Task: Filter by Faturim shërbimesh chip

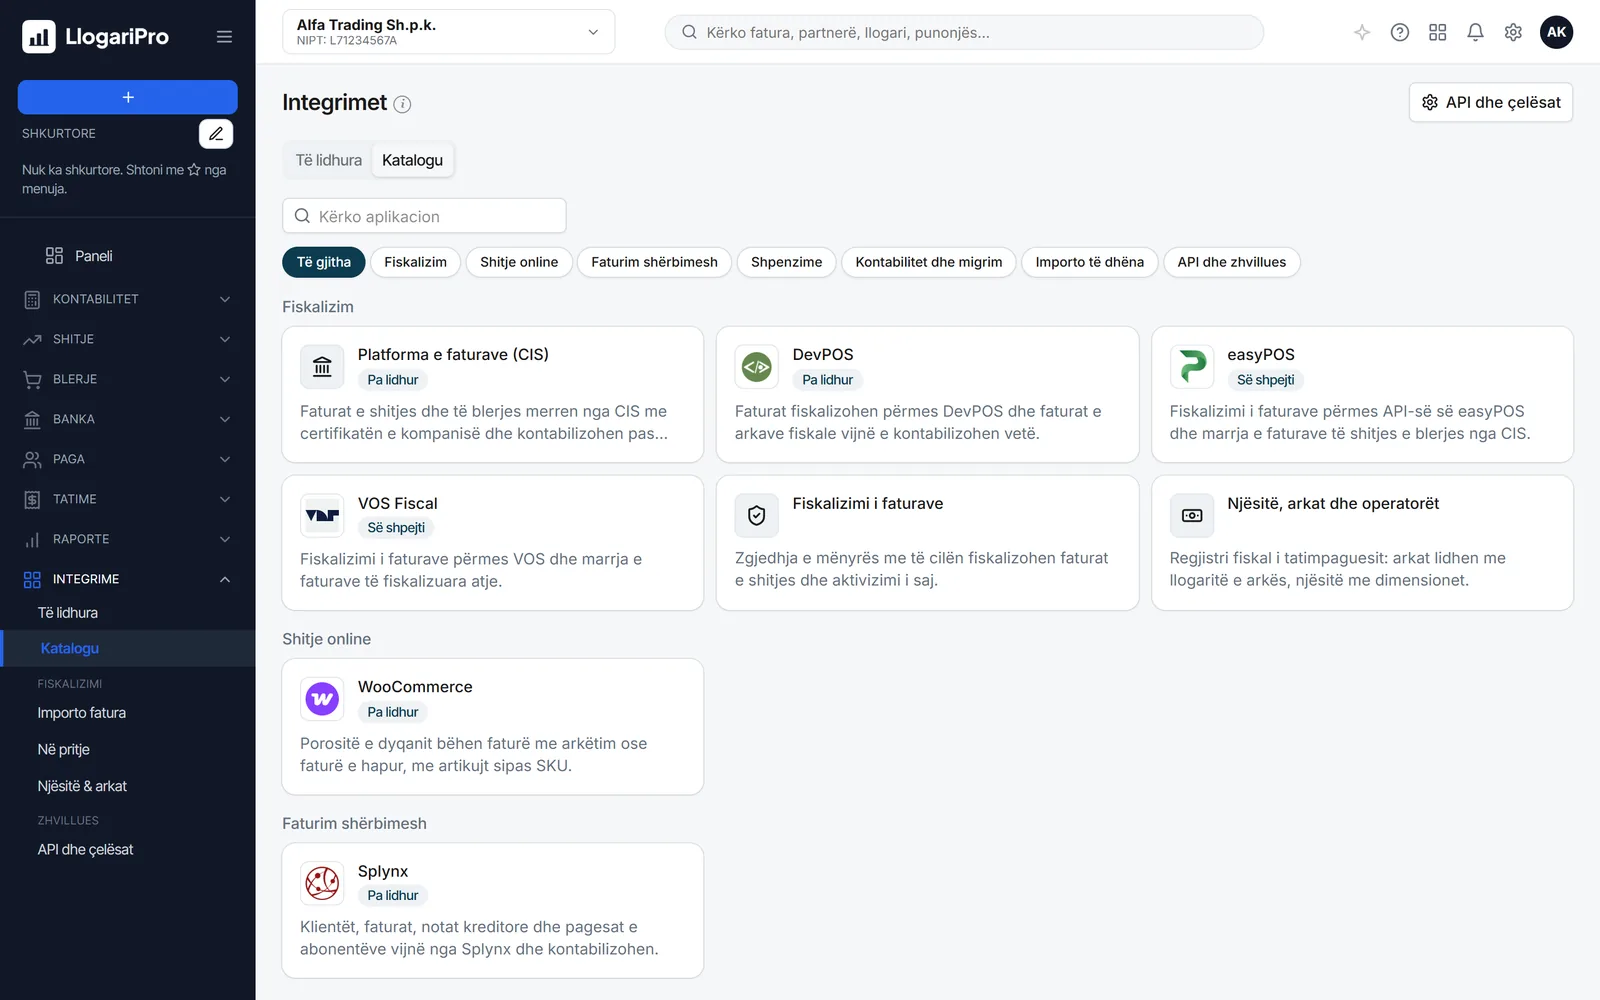Action: [654, 262]
